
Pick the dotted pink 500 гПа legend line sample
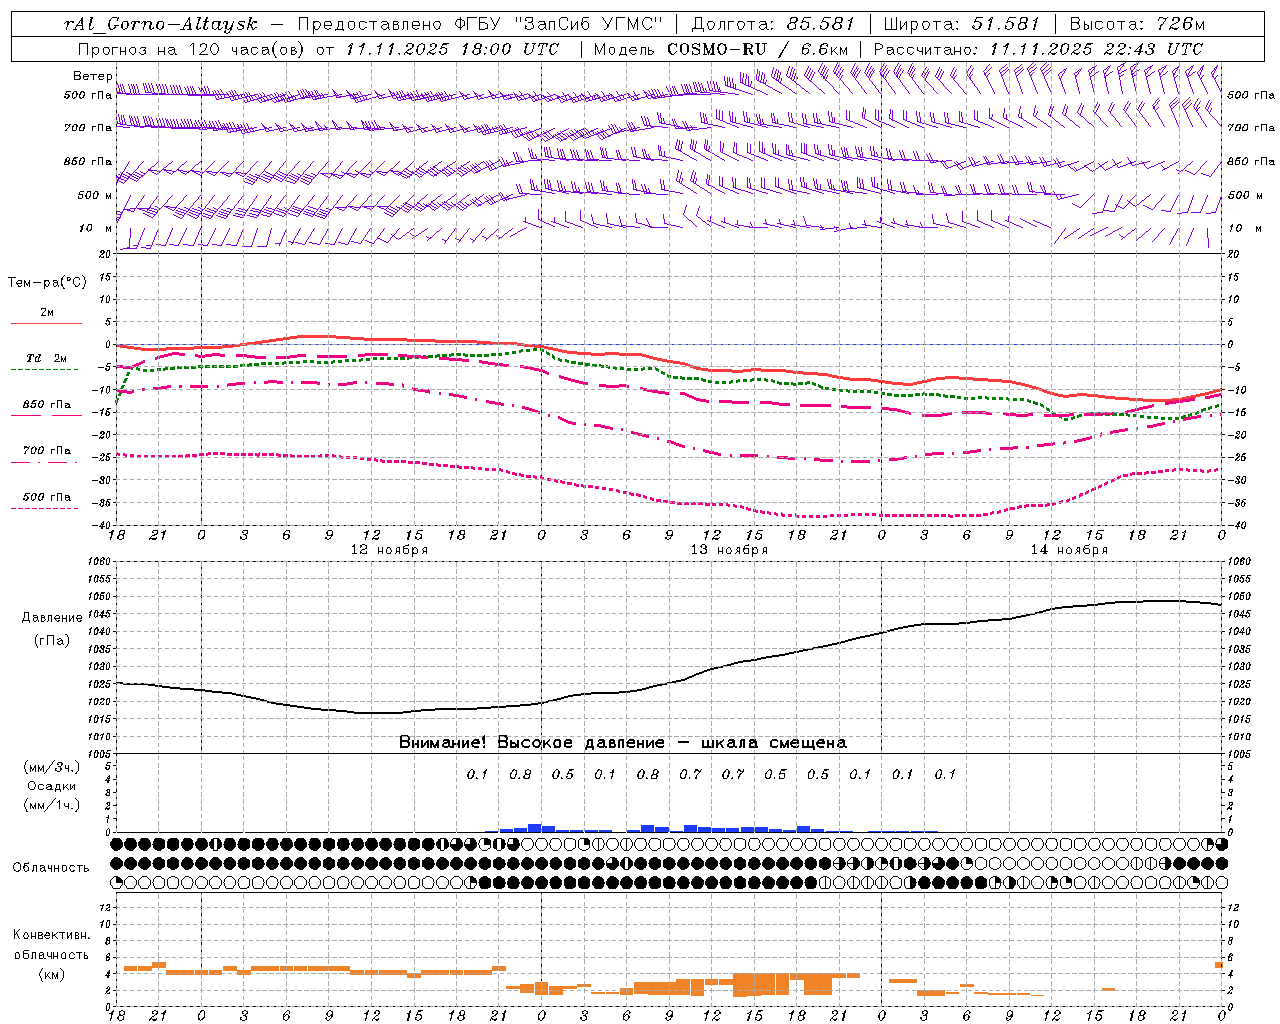pyautogui.click(x=47, y=508)
